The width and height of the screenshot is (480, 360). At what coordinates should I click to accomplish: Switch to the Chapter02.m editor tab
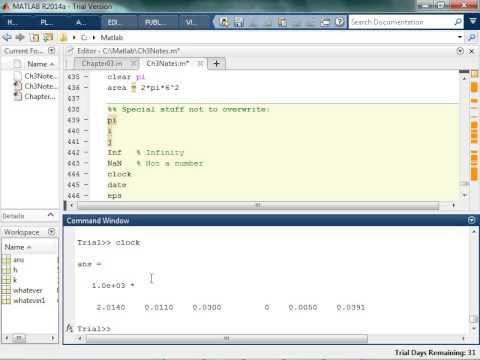[x=102, y=63]
